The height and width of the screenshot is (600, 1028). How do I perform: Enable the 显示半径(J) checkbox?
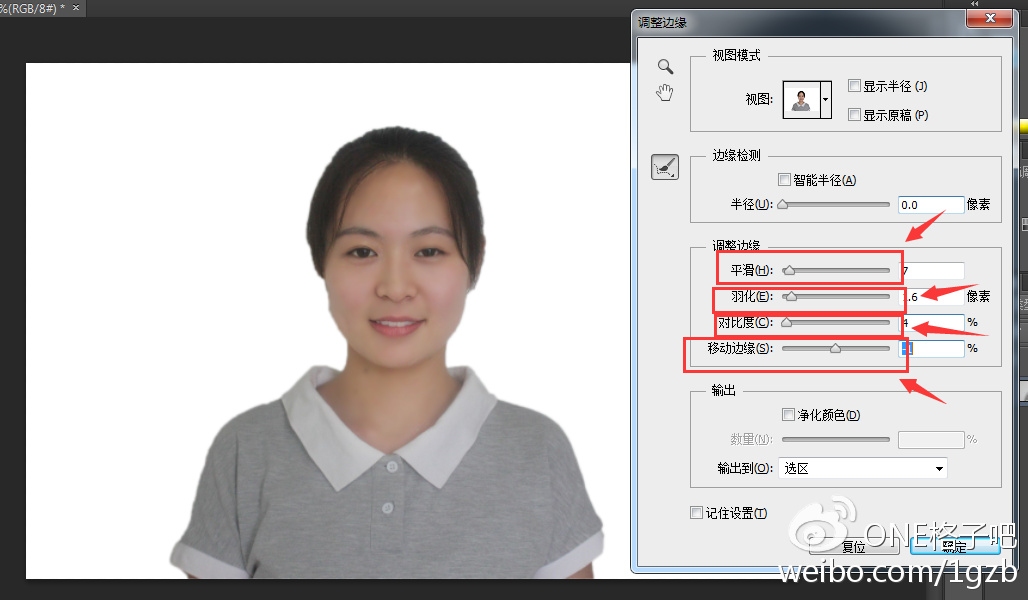click(855, 86)
